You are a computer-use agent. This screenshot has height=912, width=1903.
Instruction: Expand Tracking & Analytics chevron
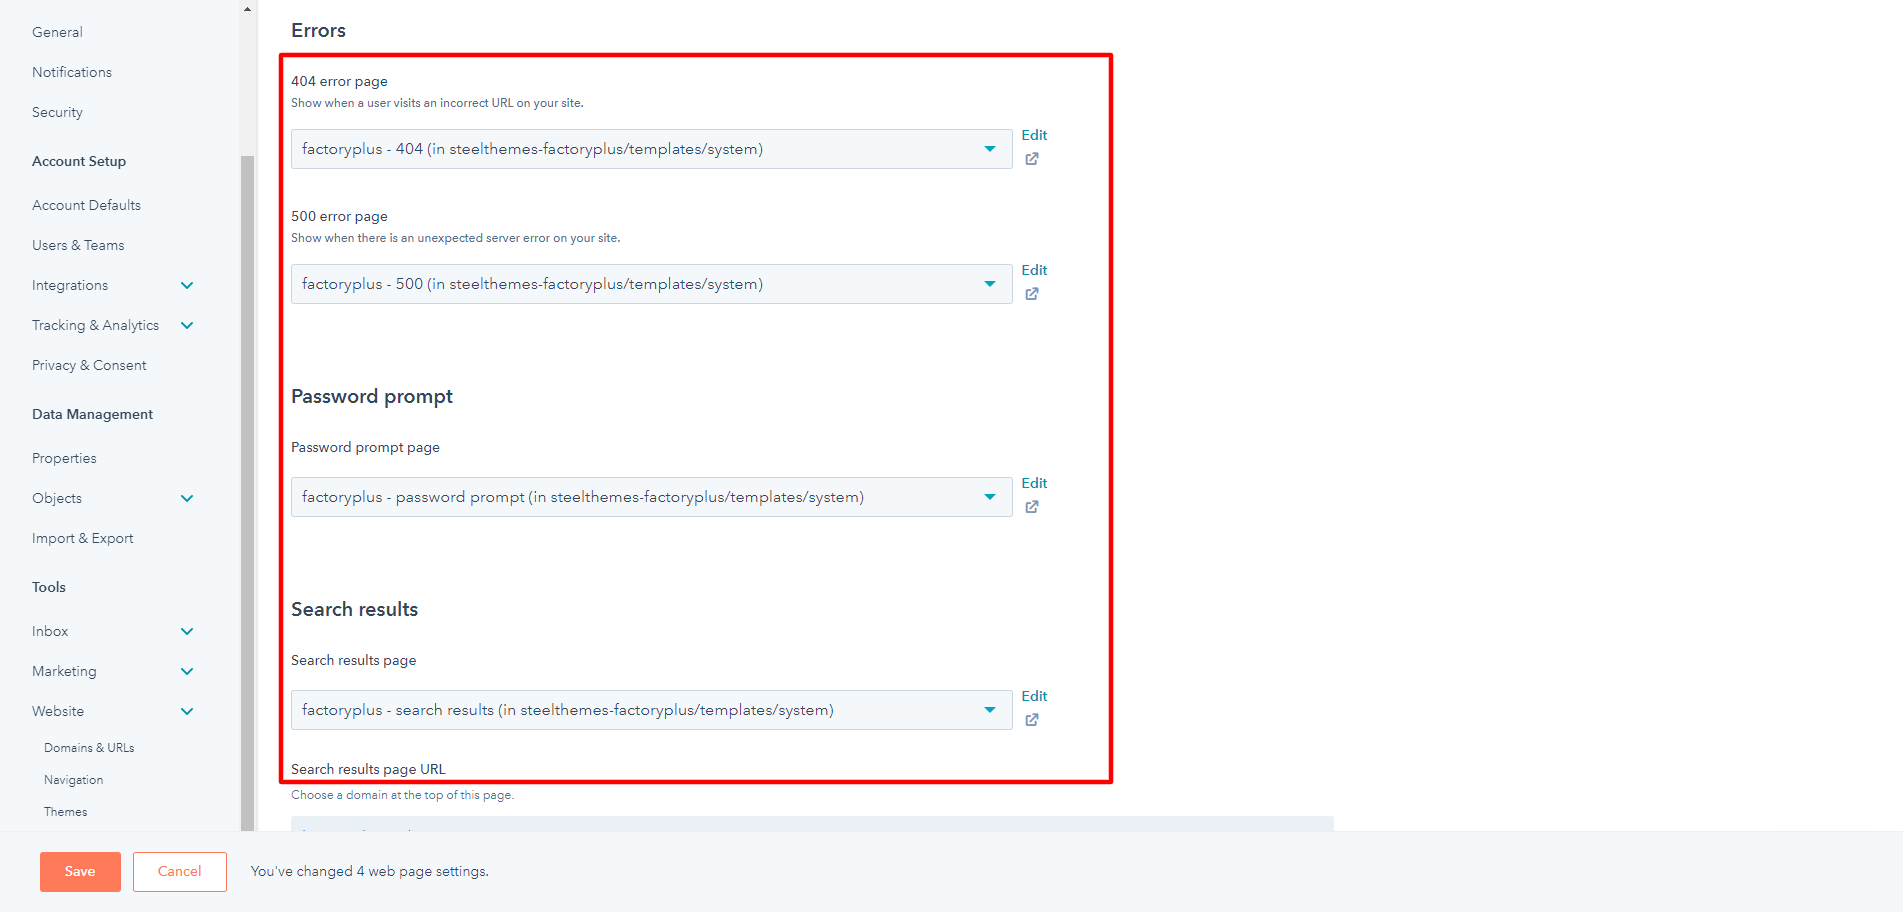point(187,326)
